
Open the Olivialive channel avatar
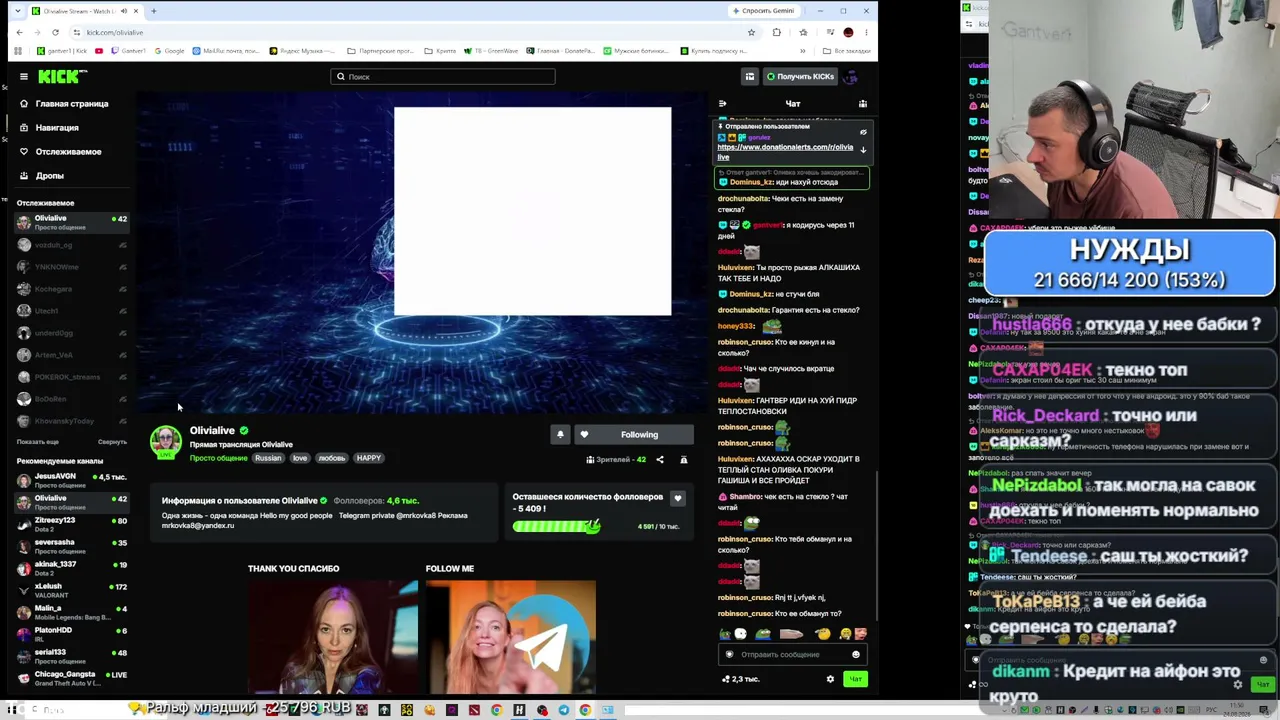(x=166, y=441)
